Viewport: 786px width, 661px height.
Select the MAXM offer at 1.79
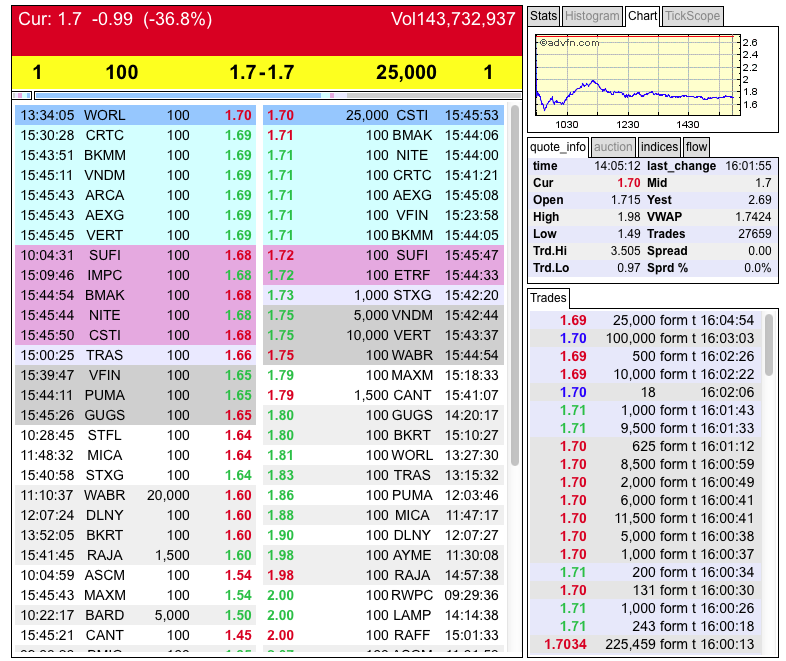click(x=383, y=375)
